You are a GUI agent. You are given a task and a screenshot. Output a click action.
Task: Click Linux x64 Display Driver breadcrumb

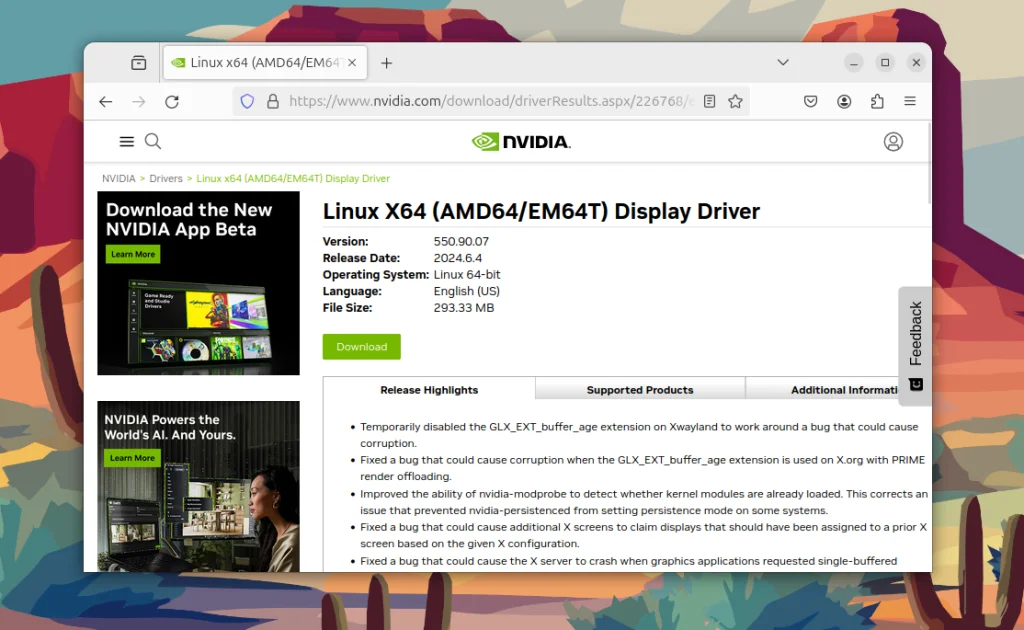click(293, 178)
